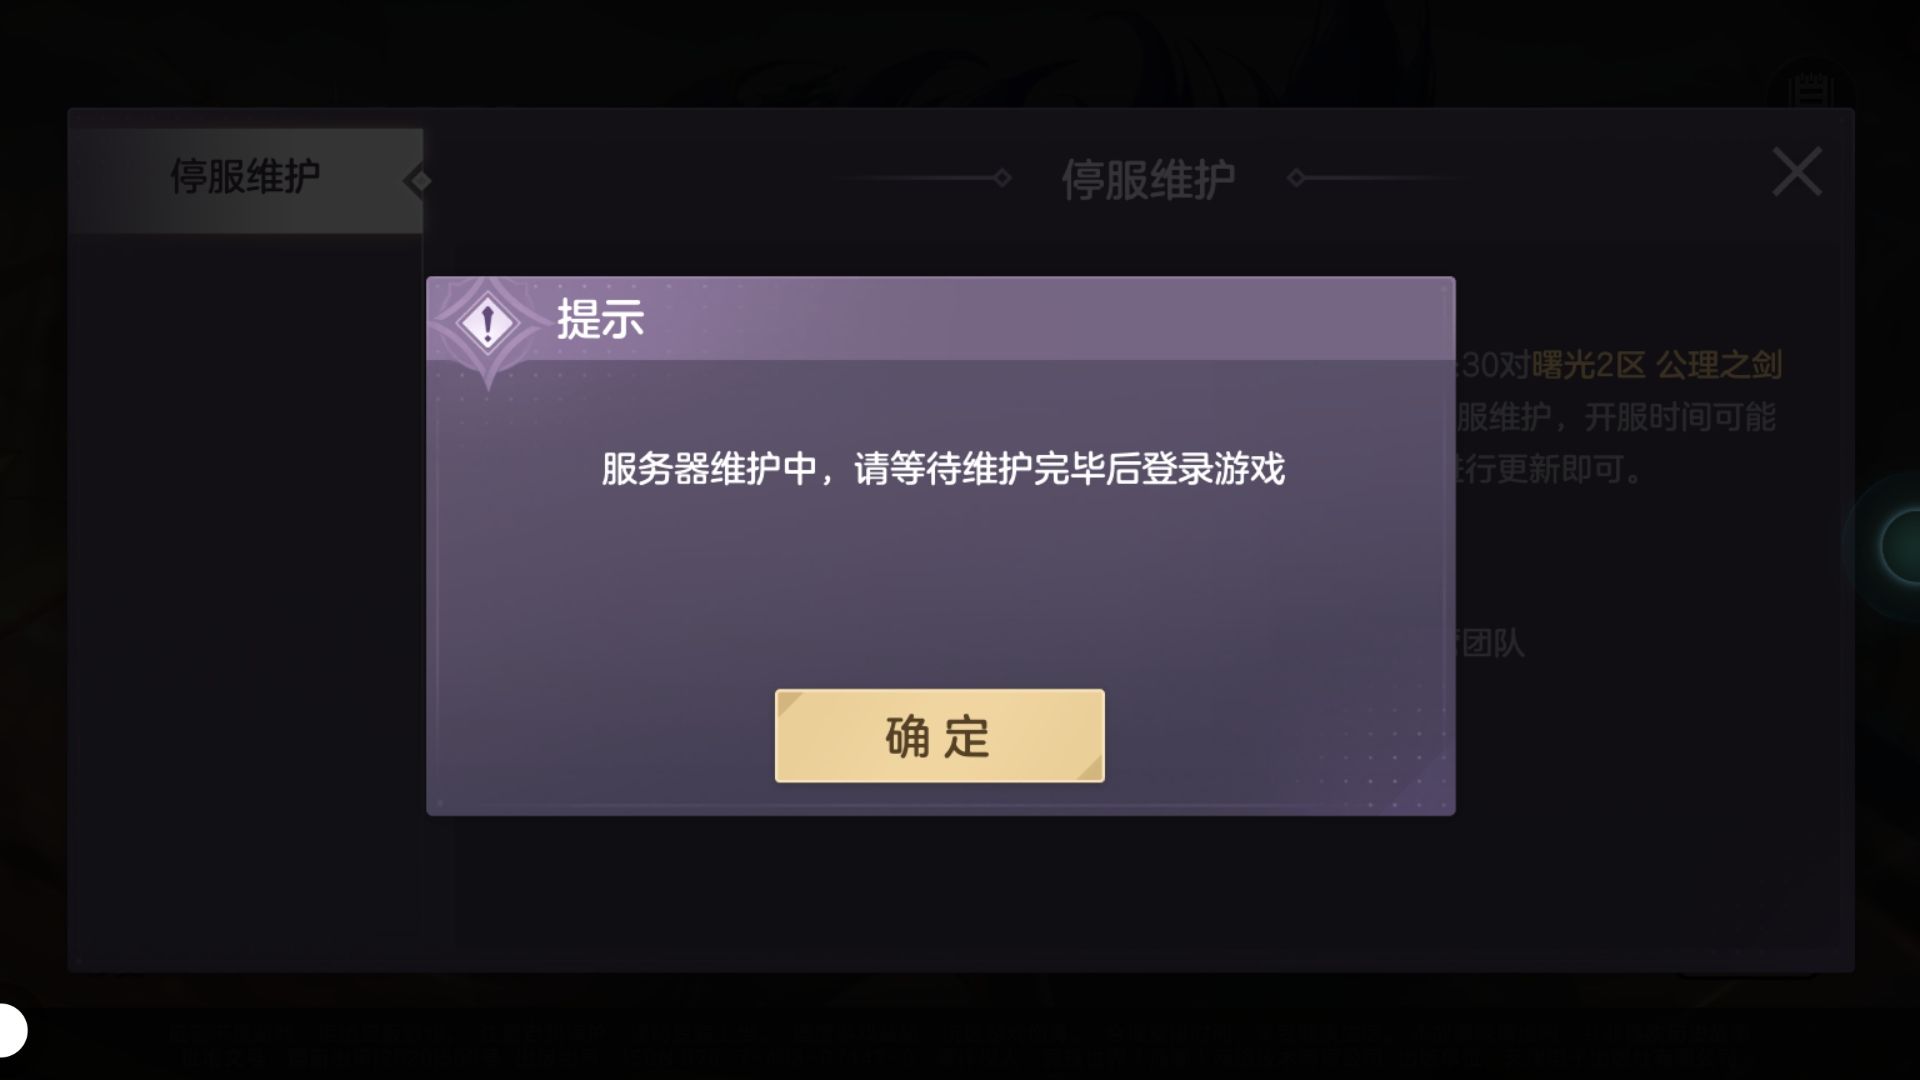The height and width of the screenshot is (1080, 1920).
Task: Click the 团队 signature text
Action: tap(1491, 643)
